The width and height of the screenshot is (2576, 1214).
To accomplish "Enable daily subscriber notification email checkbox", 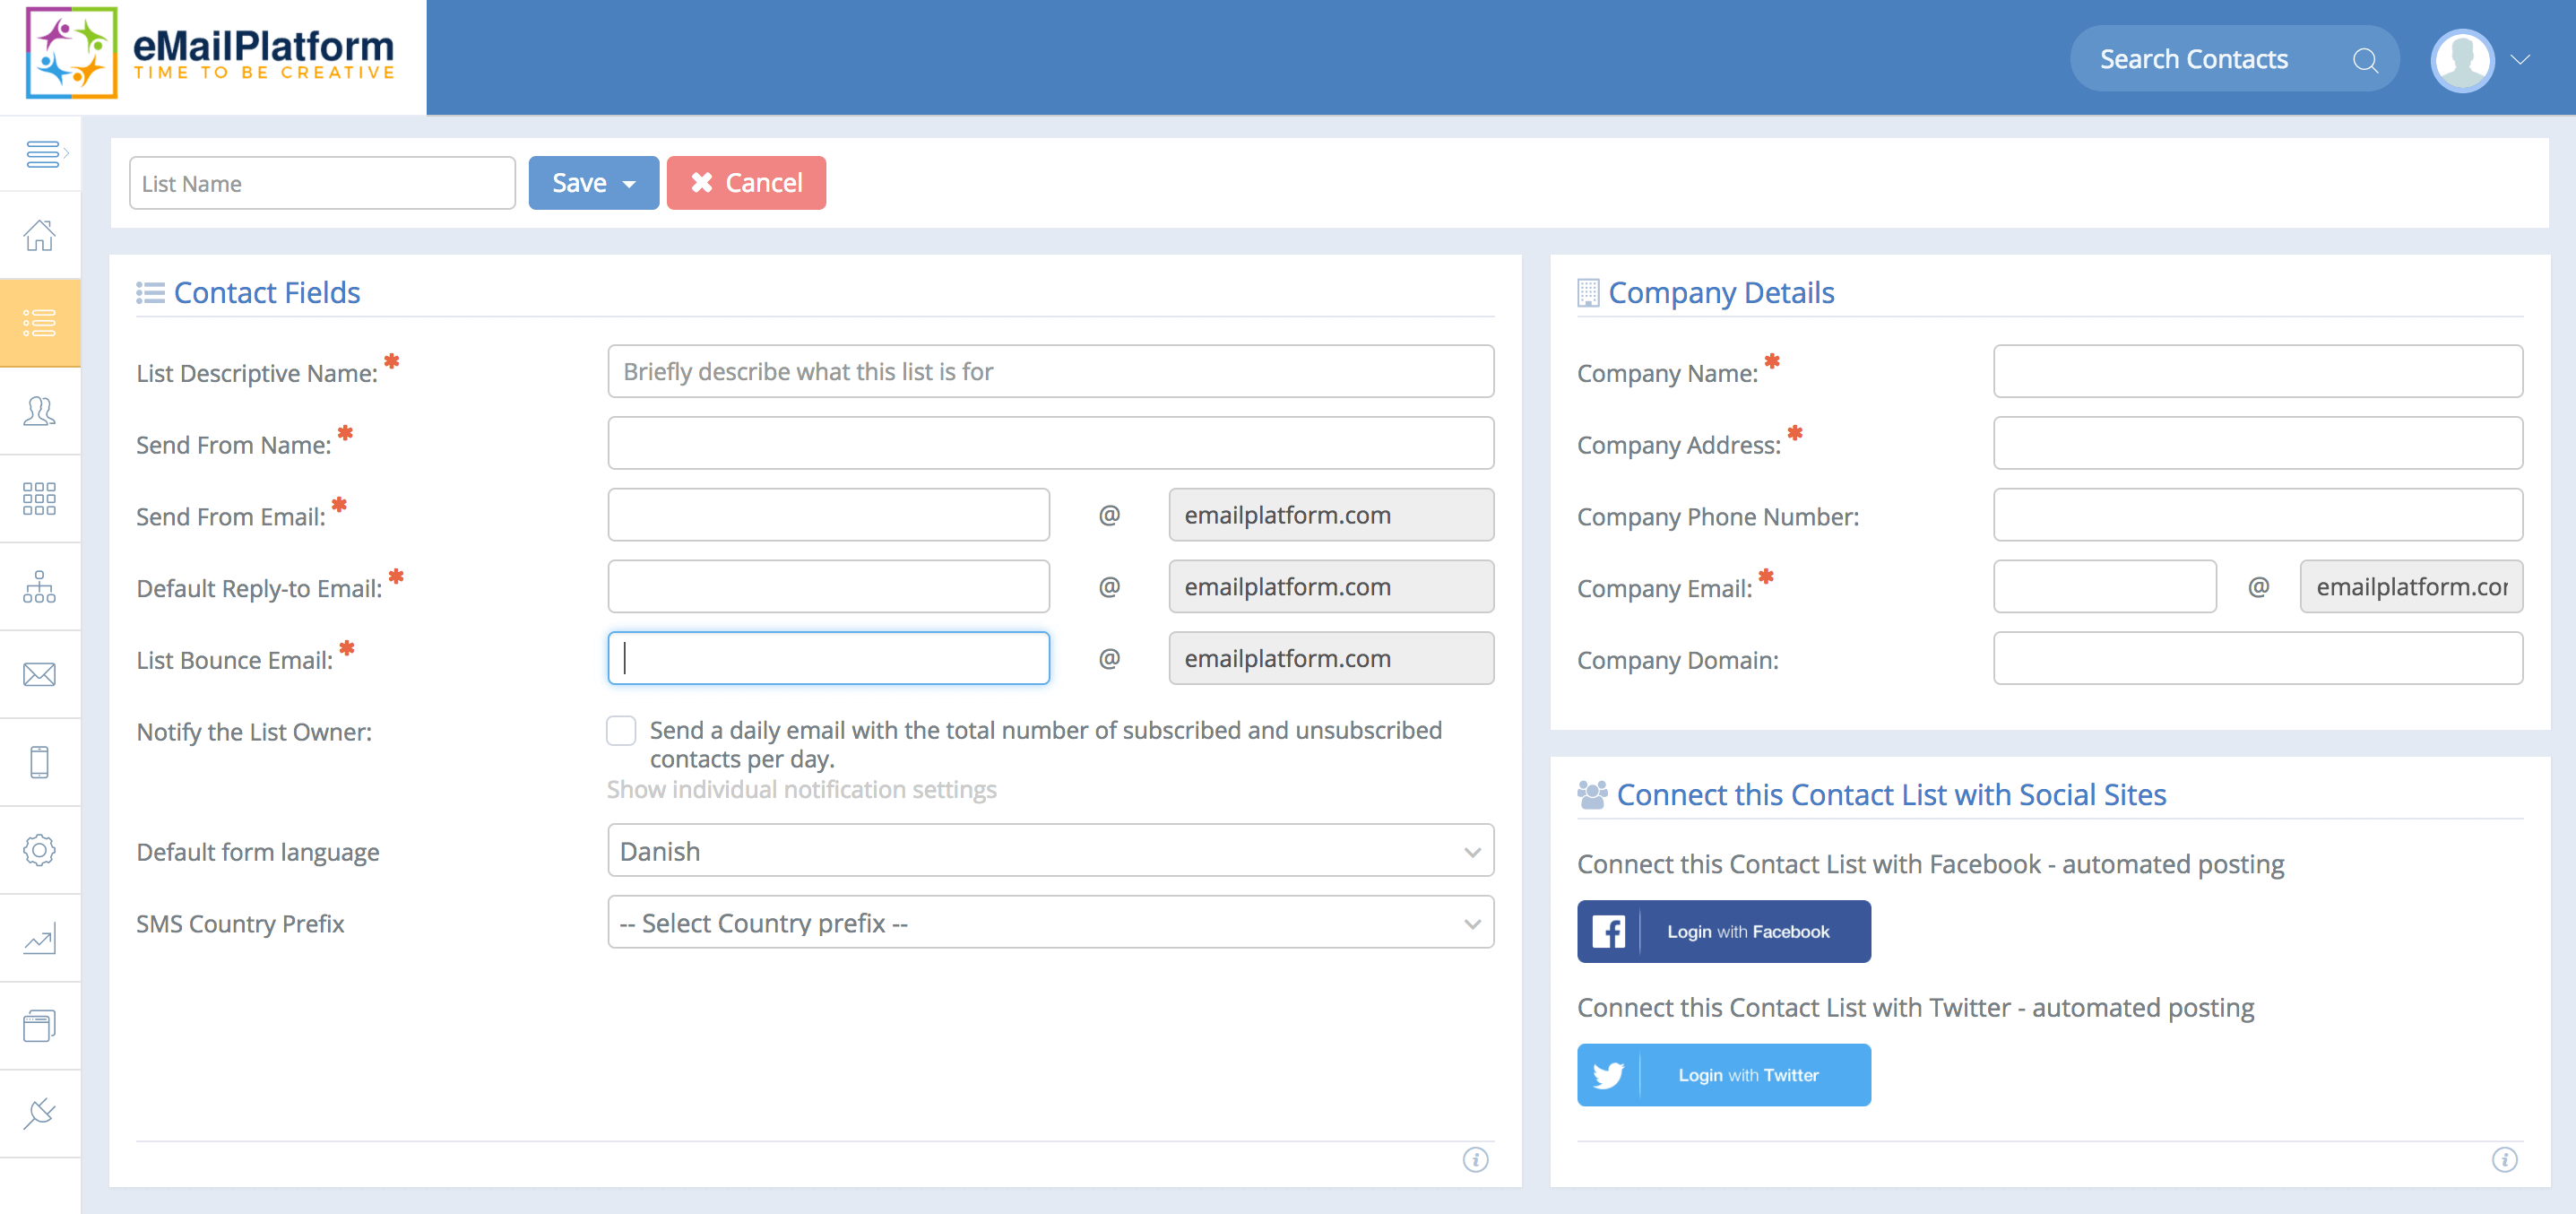I will point(621,730).
